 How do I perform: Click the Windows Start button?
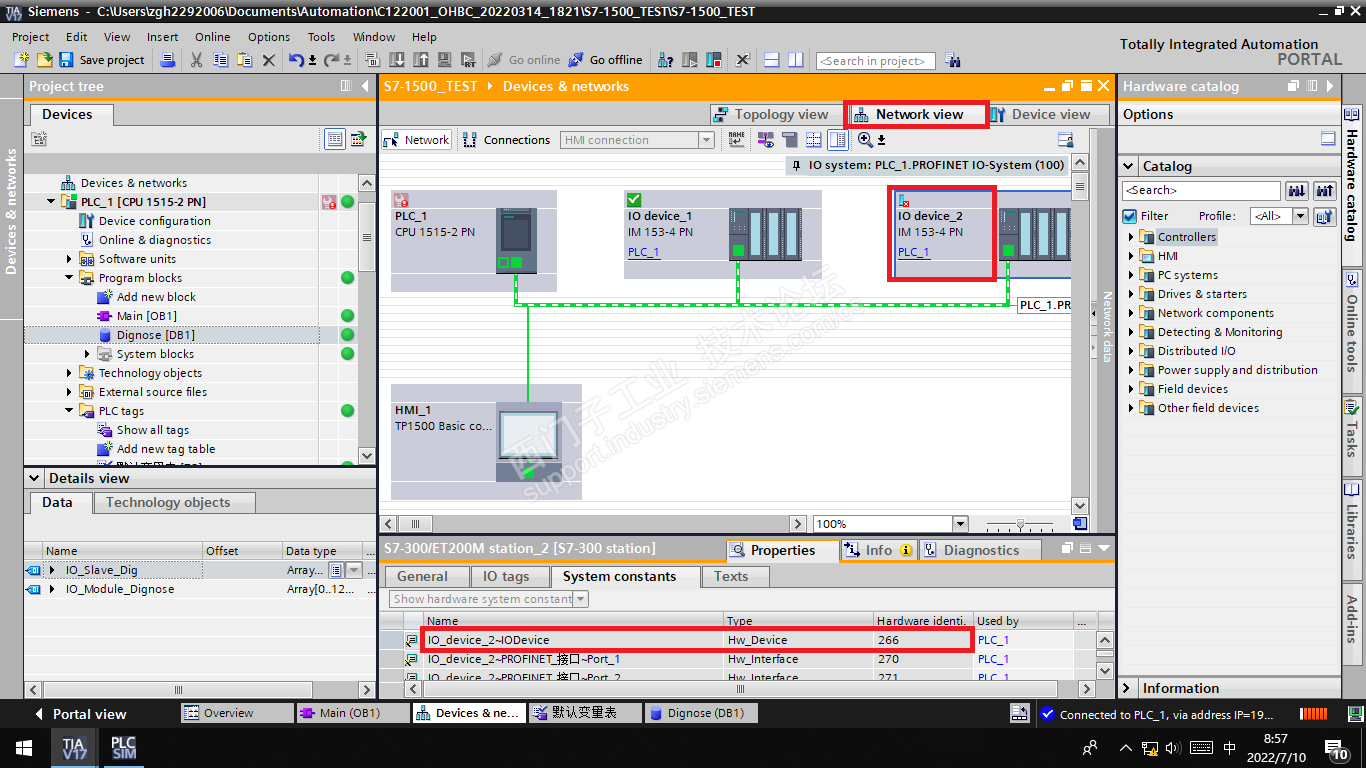click(24, 748)
